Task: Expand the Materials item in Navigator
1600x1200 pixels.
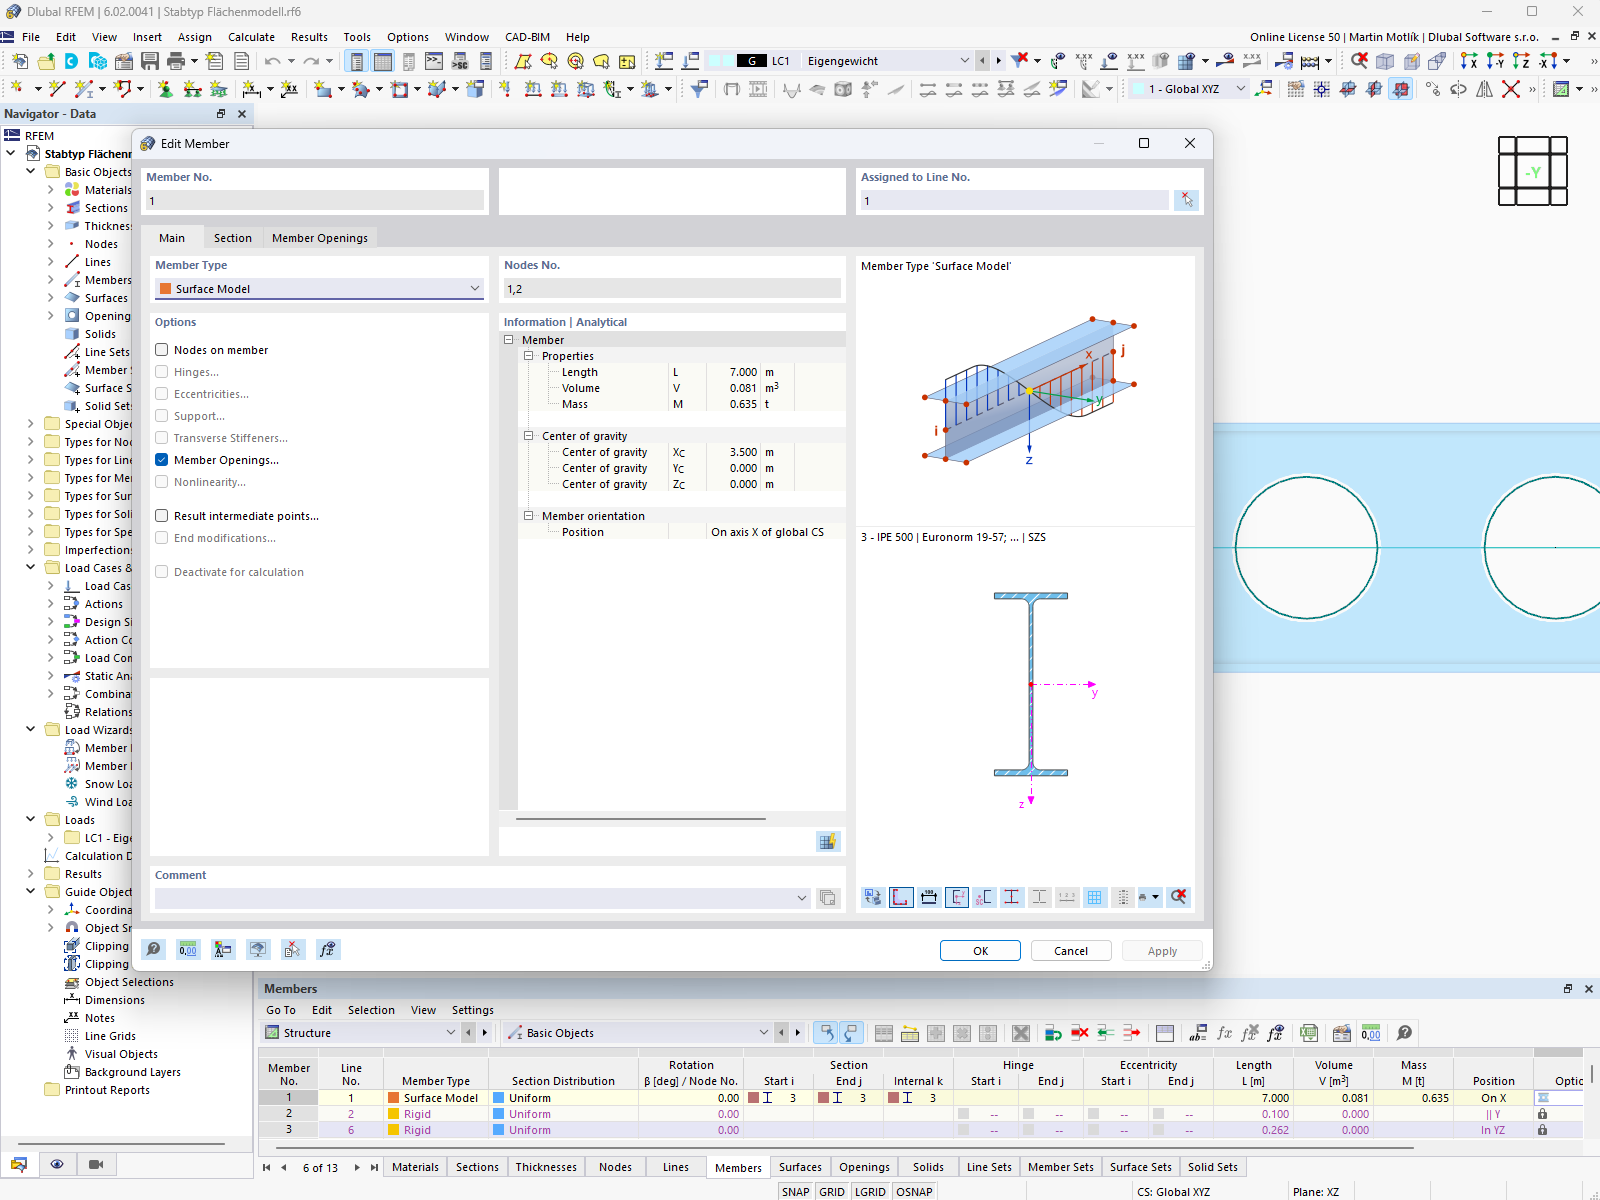Action: click(51, 190)
